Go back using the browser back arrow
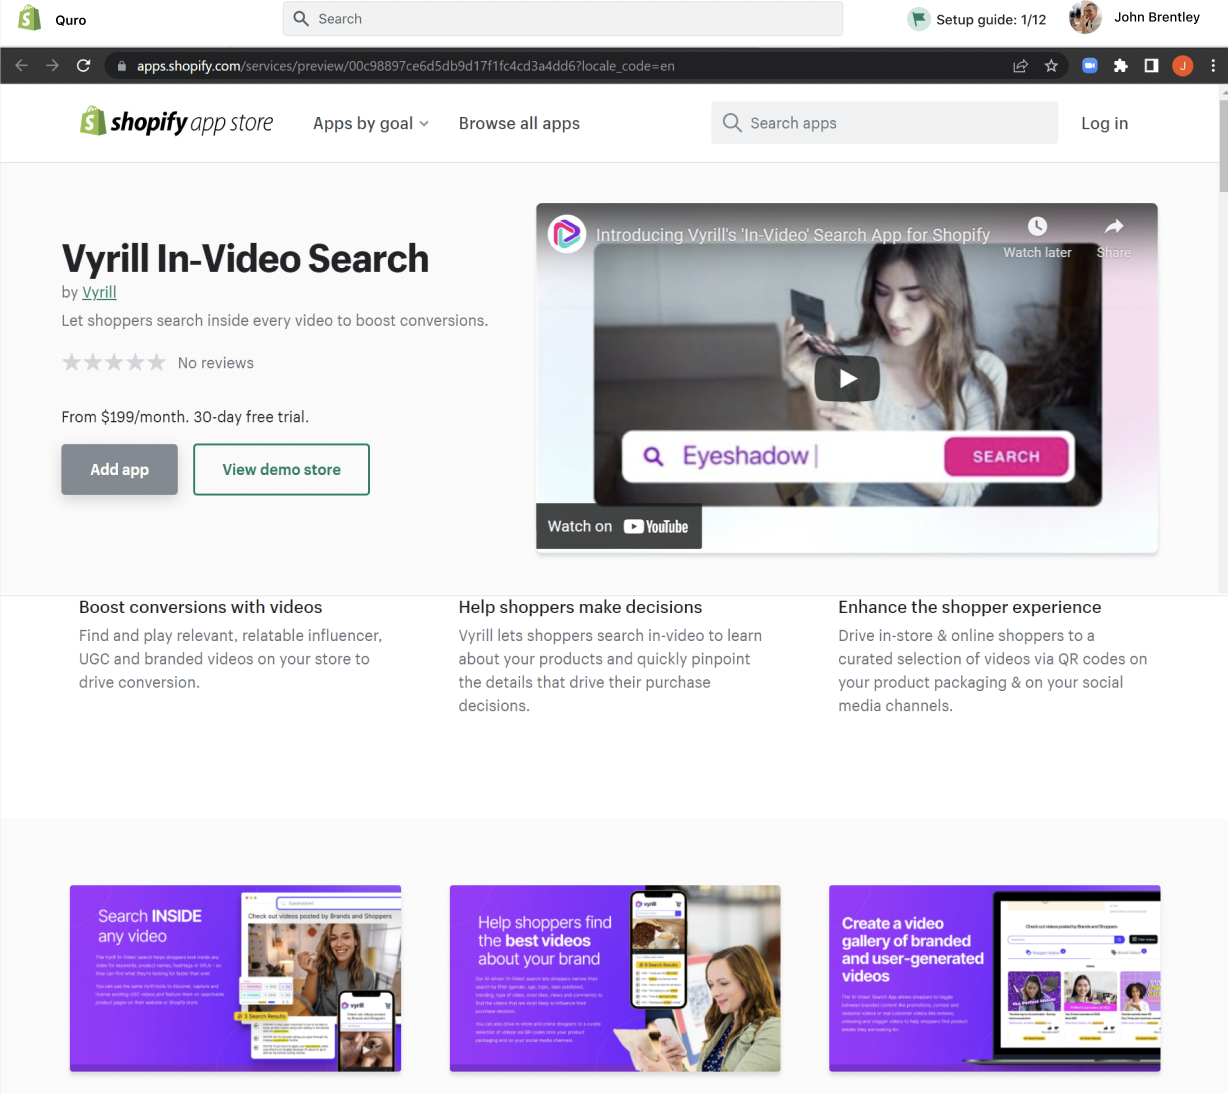This screenshot has width=1228, height=1094. (22, 66)
